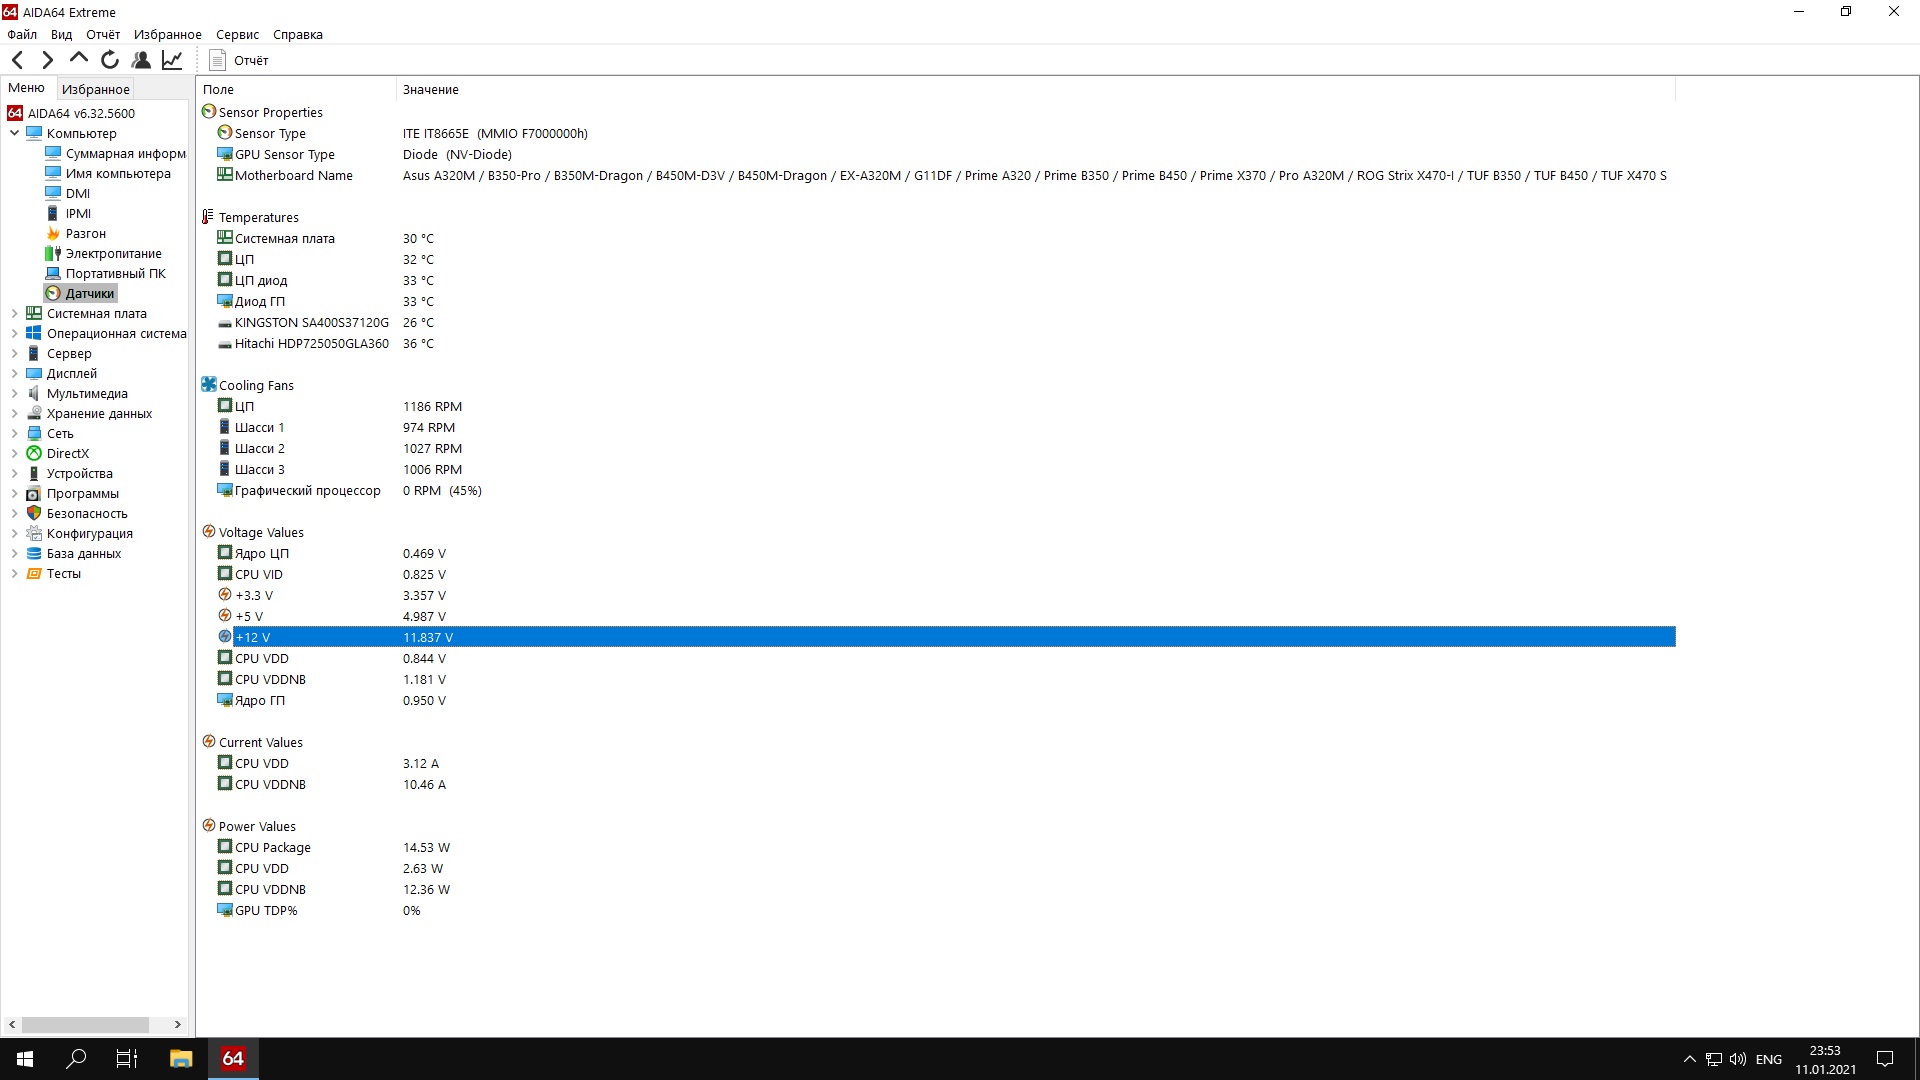Go back with the left arrow toolbar icon
The height and width of the screenshot is (1080, 1920).
click(x=17, y=60)
